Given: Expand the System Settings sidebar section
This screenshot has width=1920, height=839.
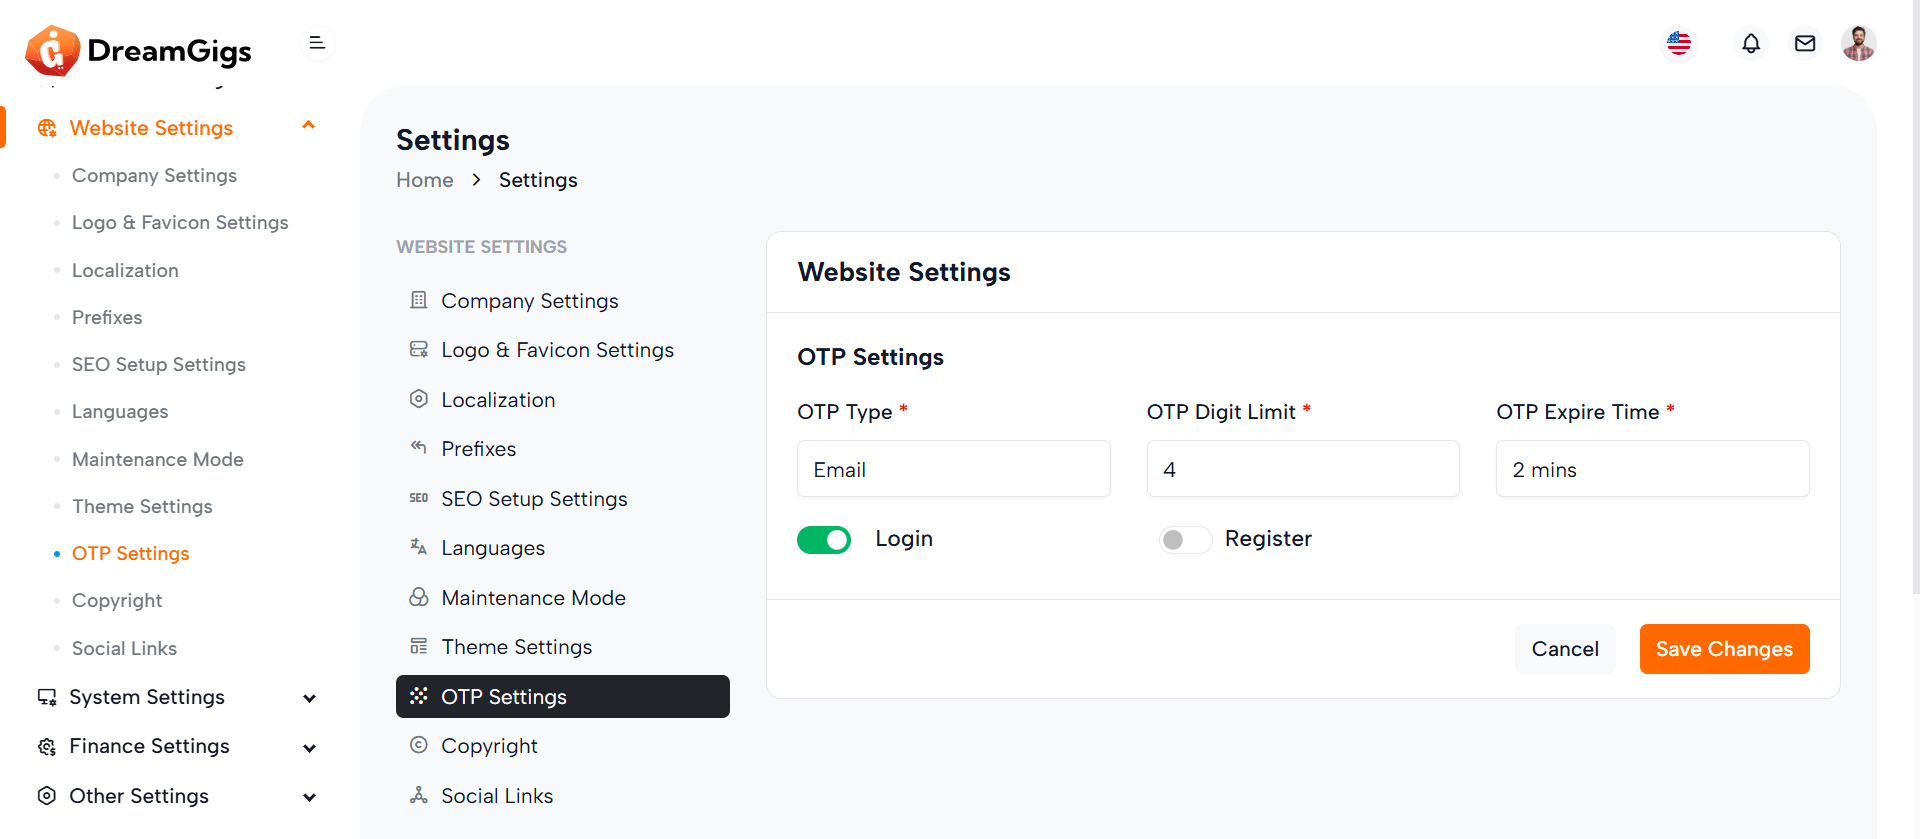Looking at the screenshot, I should (x=308, y=698).
